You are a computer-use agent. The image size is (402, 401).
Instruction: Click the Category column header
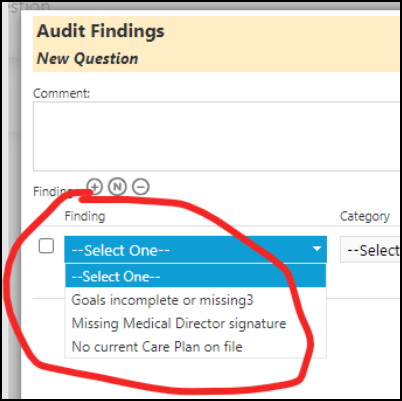point(365,216)
